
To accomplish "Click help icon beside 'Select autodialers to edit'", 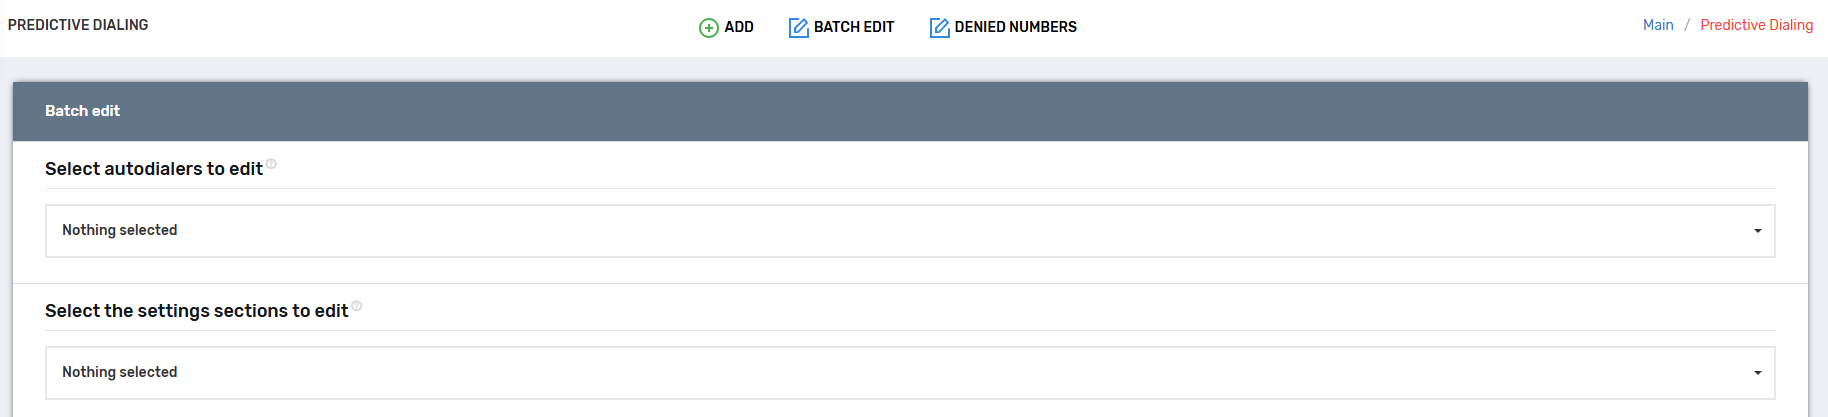I will pyautogui.click(x=271, y=164).
